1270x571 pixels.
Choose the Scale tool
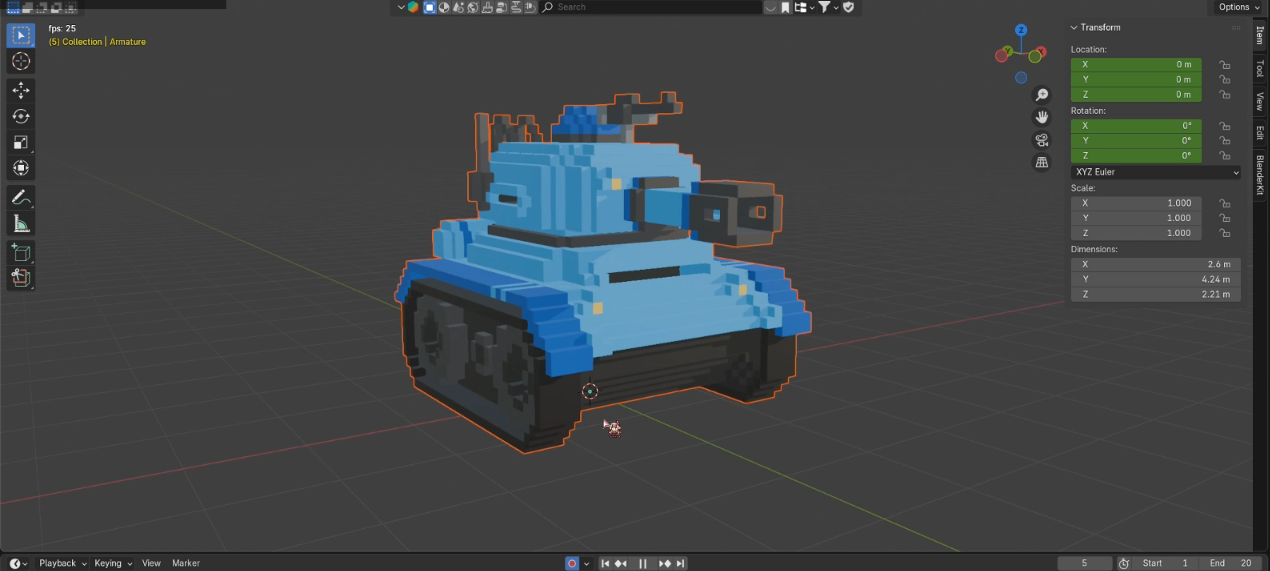(x=21, y=142)
